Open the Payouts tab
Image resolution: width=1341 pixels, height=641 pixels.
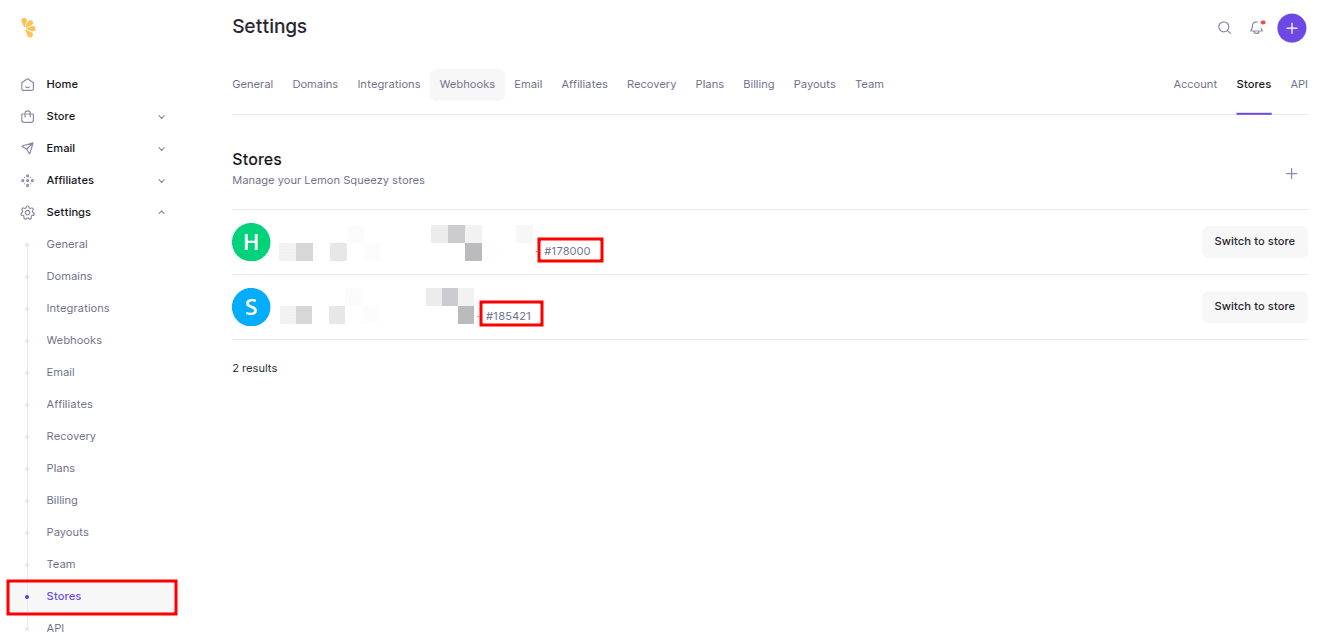click(815, 85)
